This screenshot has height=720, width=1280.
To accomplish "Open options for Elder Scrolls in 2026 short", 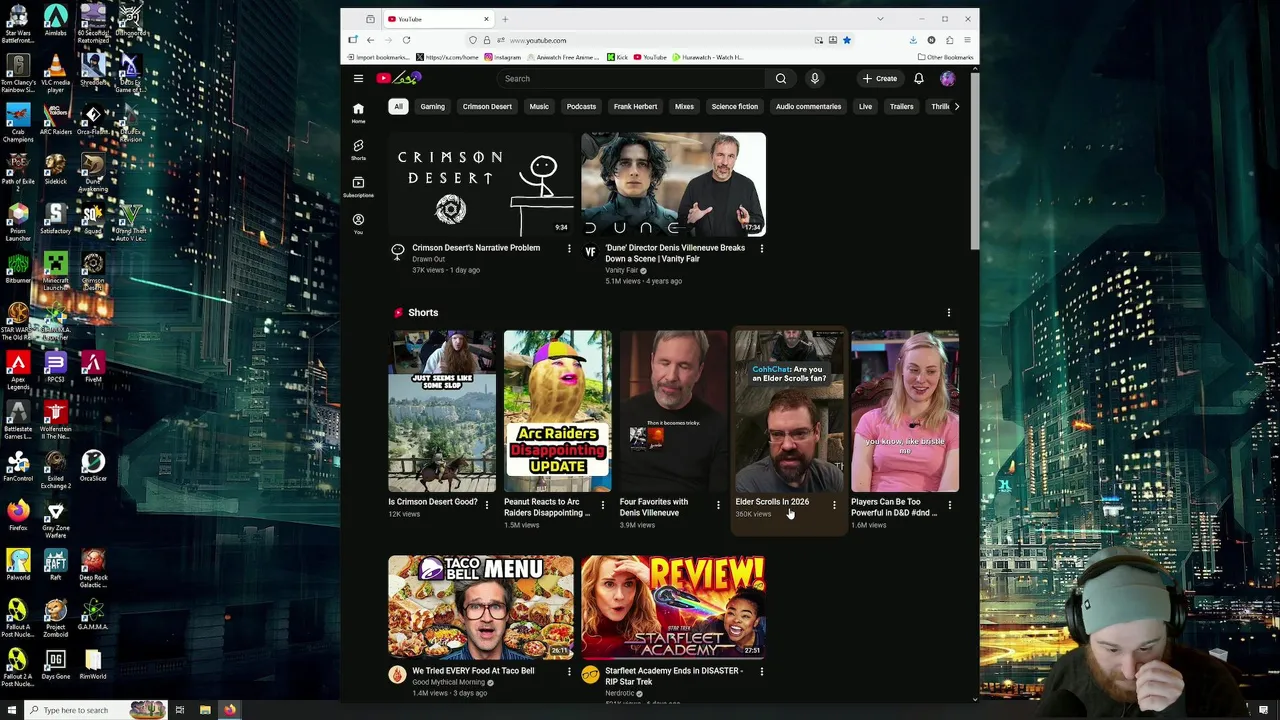I will (x=834, y=505).
